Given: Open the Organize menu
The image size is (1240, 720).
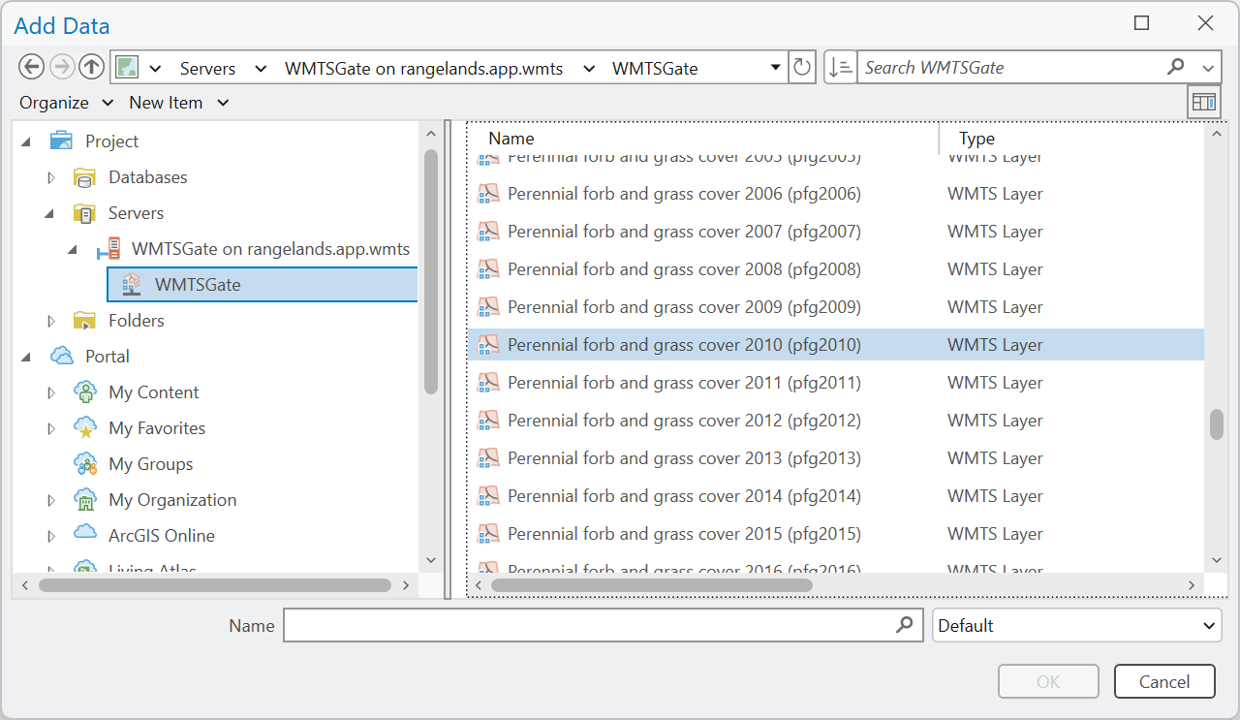Looking at the screenshot, I should pos(64,103).
